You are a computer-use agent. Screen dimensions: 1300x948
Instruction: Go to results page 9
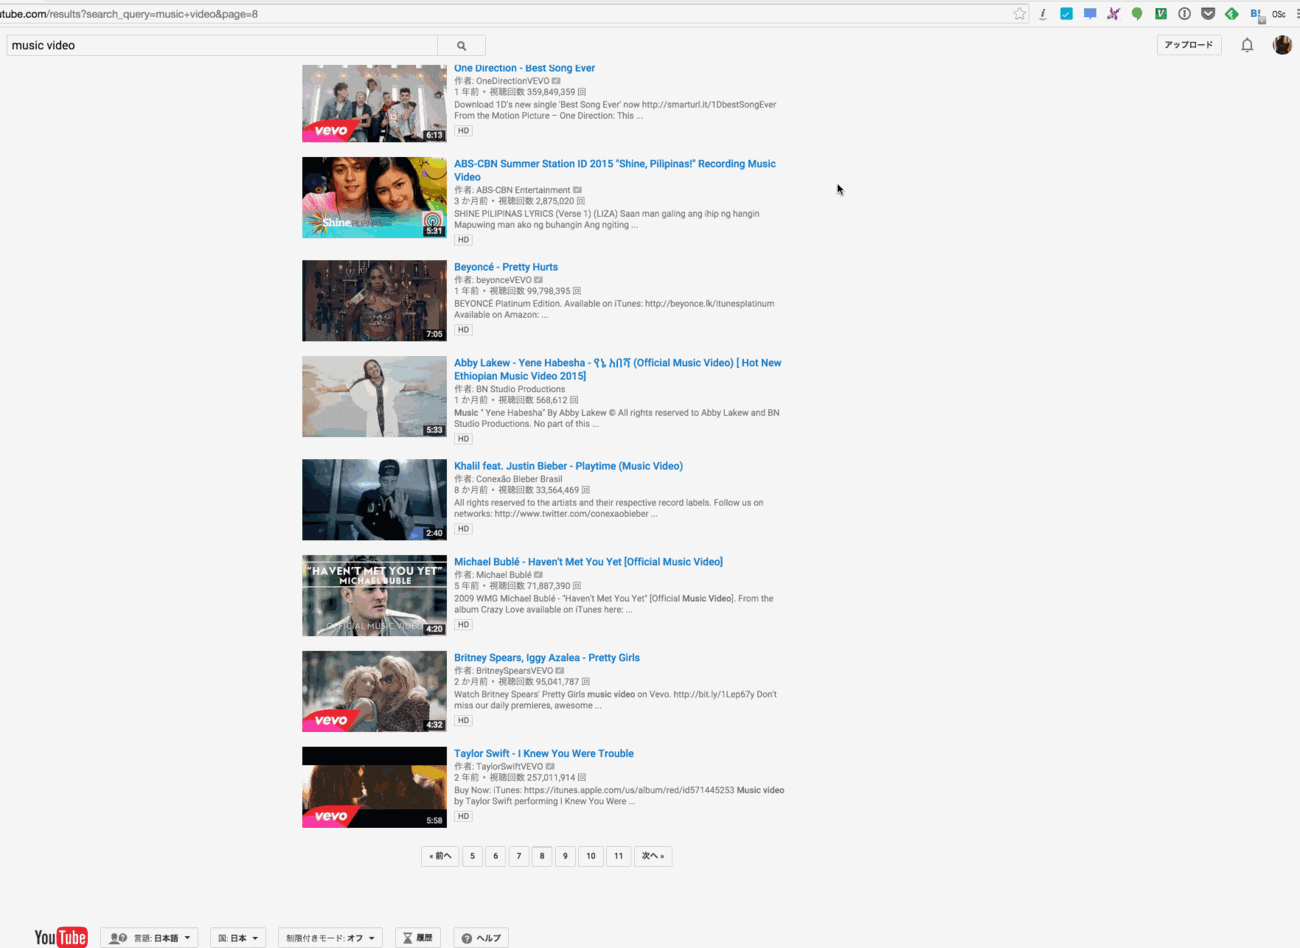tap(565, 856)
